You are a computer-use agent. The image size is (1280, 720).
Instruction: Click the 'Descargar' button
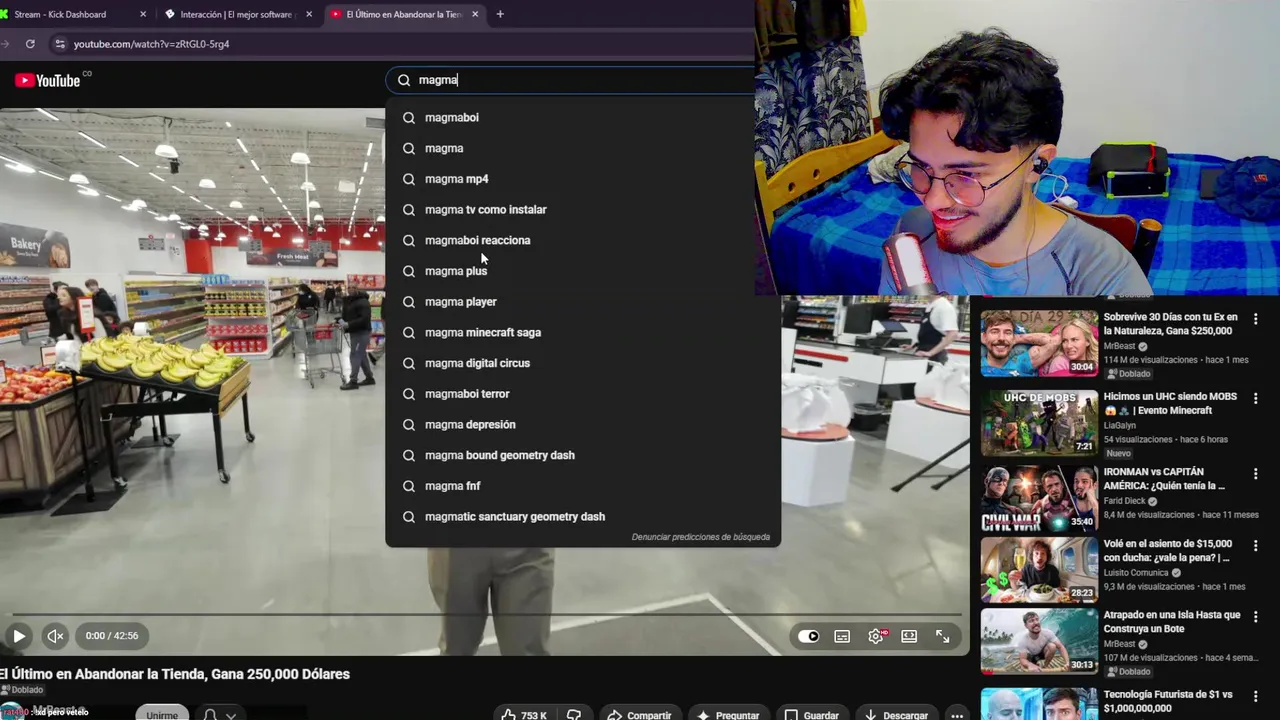pyautogui.click(x=896, y=715)
